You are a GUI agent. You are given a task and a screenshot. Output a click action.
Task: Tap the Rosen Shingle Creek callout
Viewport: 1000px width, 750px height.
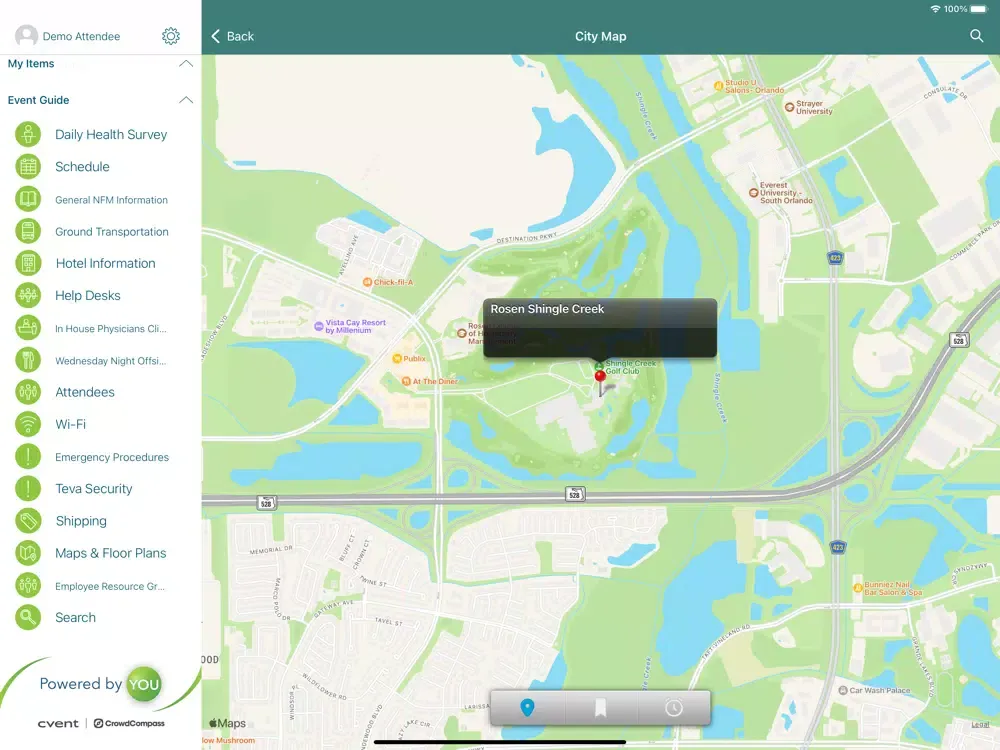(x=599, y=327)
